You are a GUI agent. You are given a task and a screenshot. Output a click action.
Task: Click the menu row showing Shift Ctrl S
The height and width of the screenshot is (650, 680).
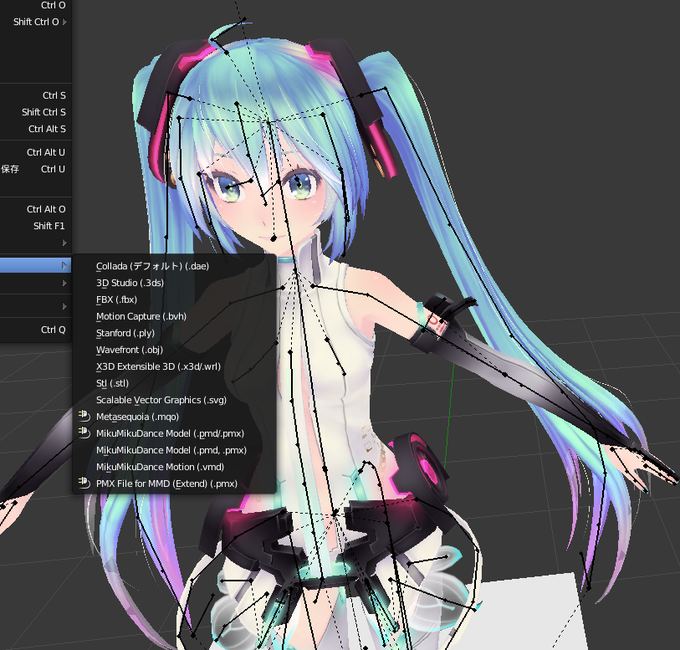(x=36, y=112)
